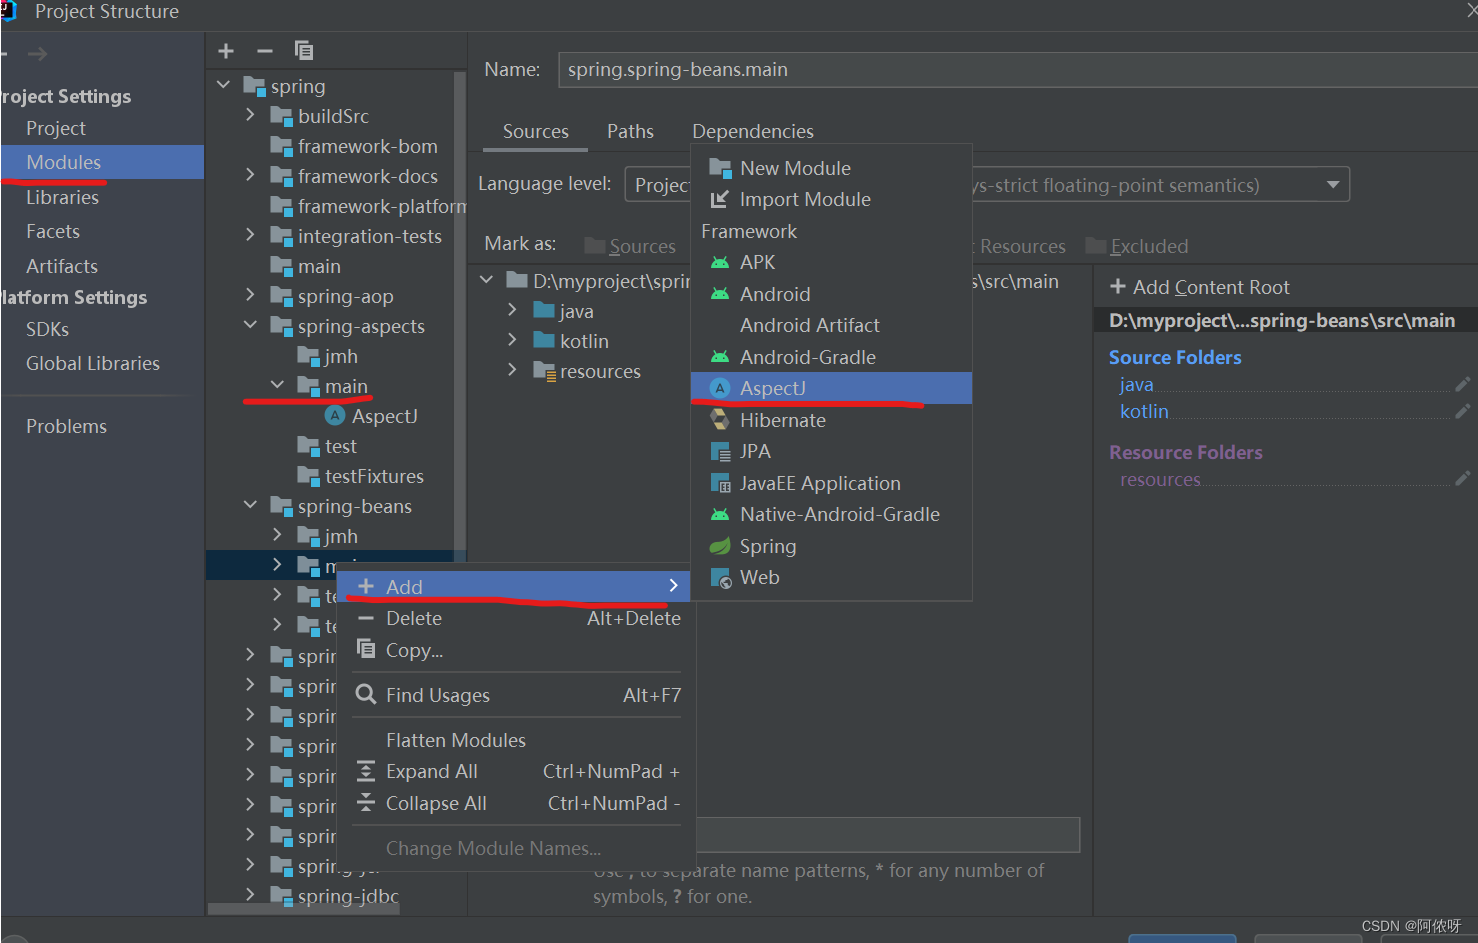Click the pencil icon beside the java folder

[x=1462, y=383]
